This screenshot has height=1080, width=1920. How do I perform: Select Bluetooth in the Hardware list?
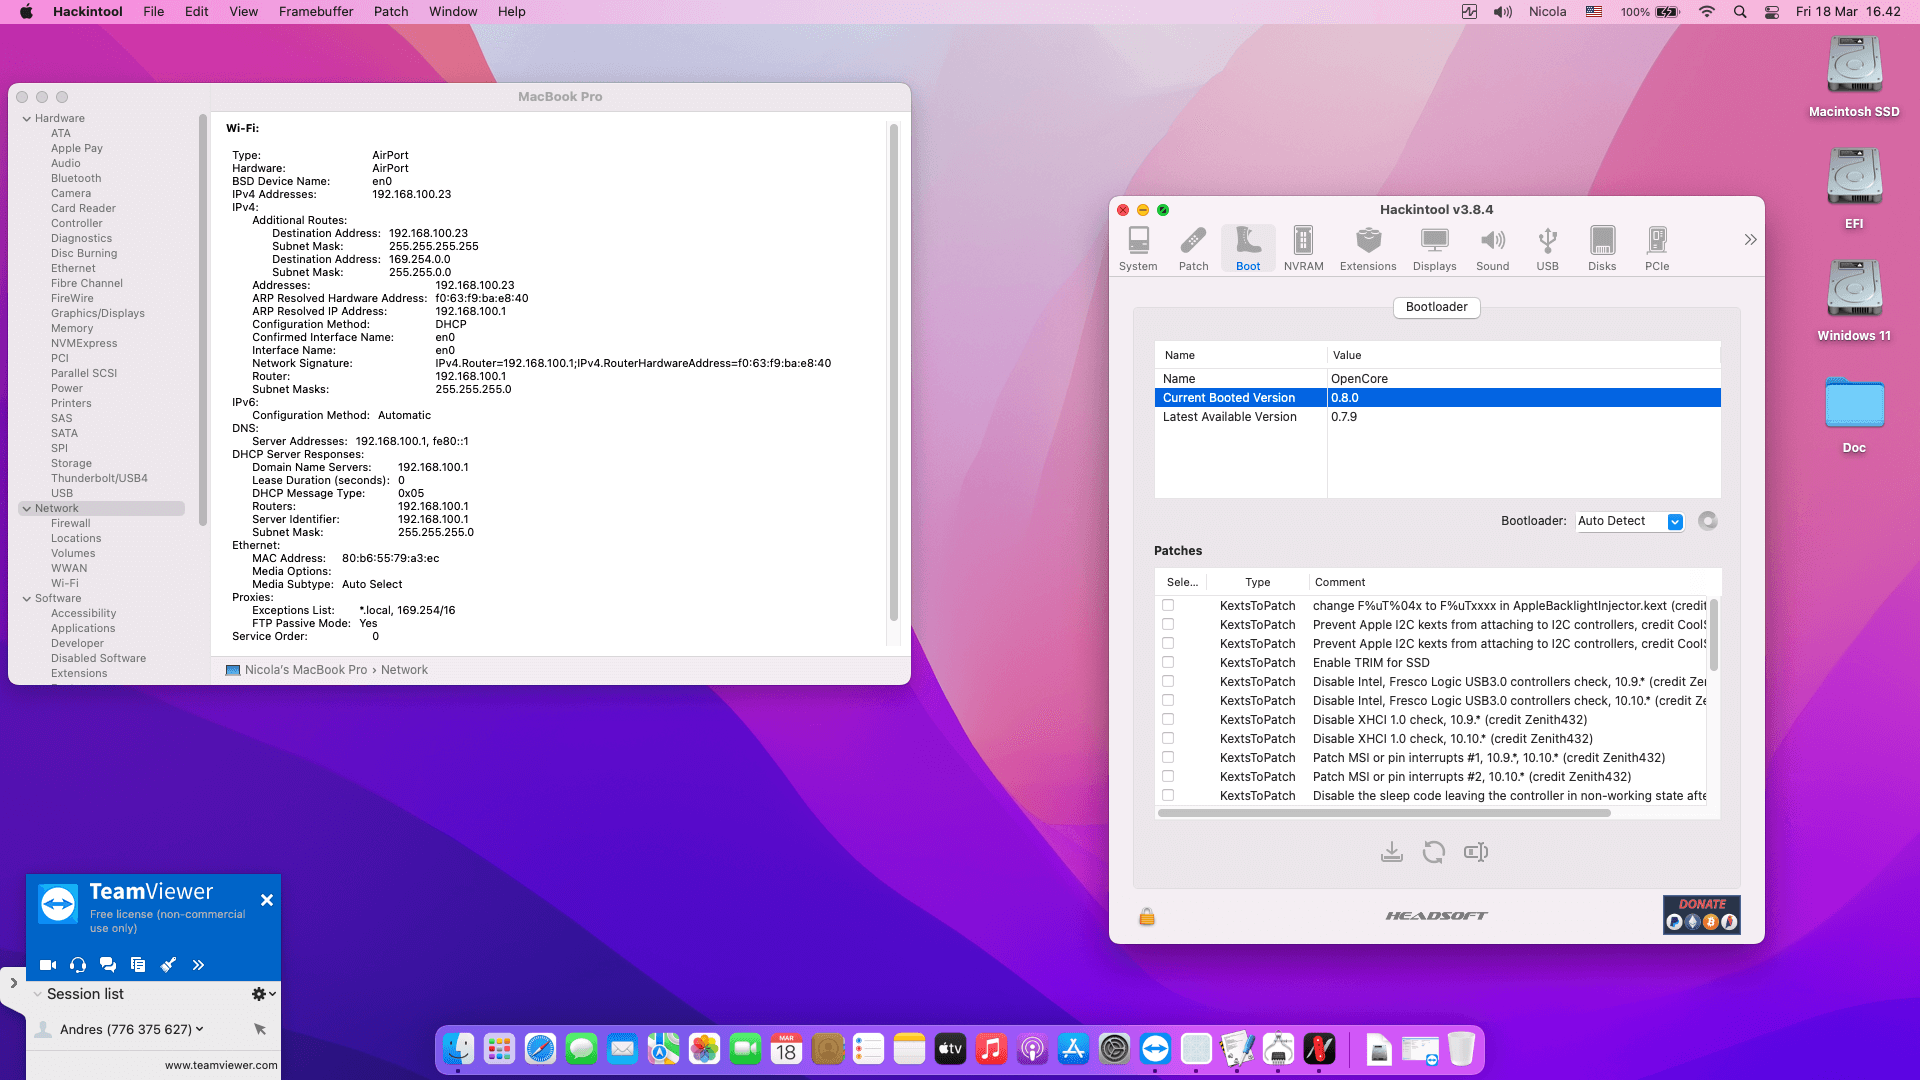point(76,179)
